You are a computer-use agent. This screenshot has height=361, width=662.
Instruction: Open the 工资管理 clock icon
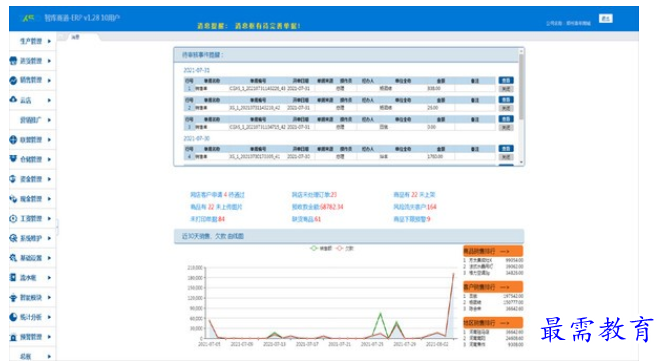click(13, 218)
